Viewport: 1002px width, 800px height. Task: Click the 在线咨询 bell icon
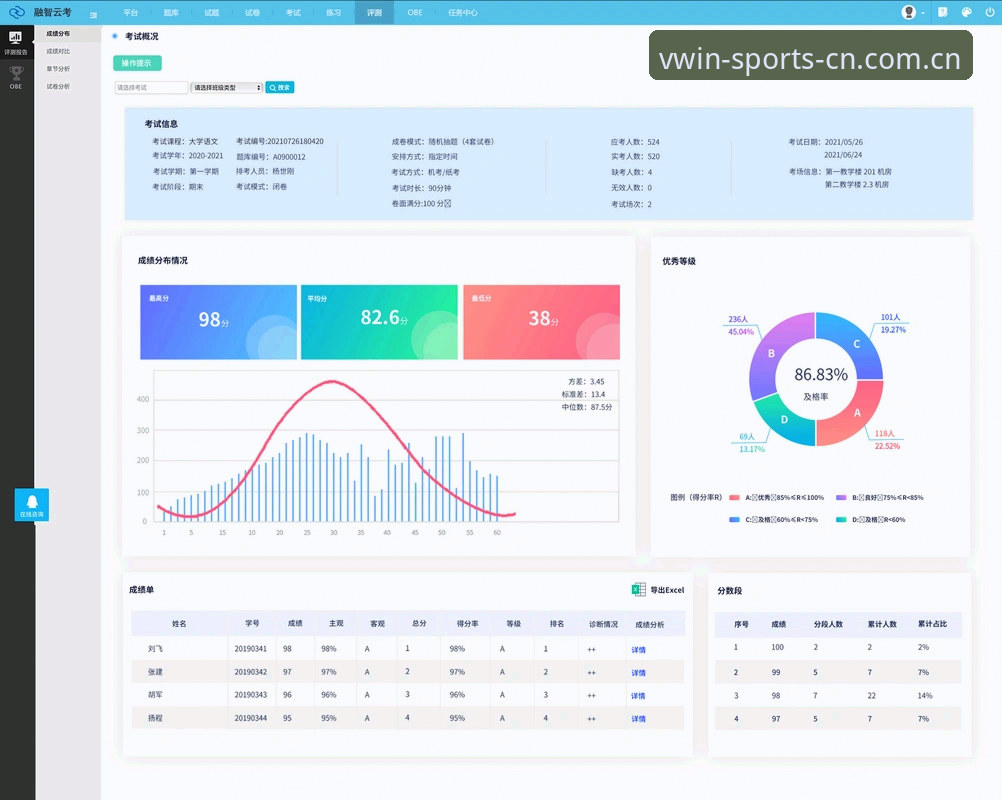tap(32, 502)
